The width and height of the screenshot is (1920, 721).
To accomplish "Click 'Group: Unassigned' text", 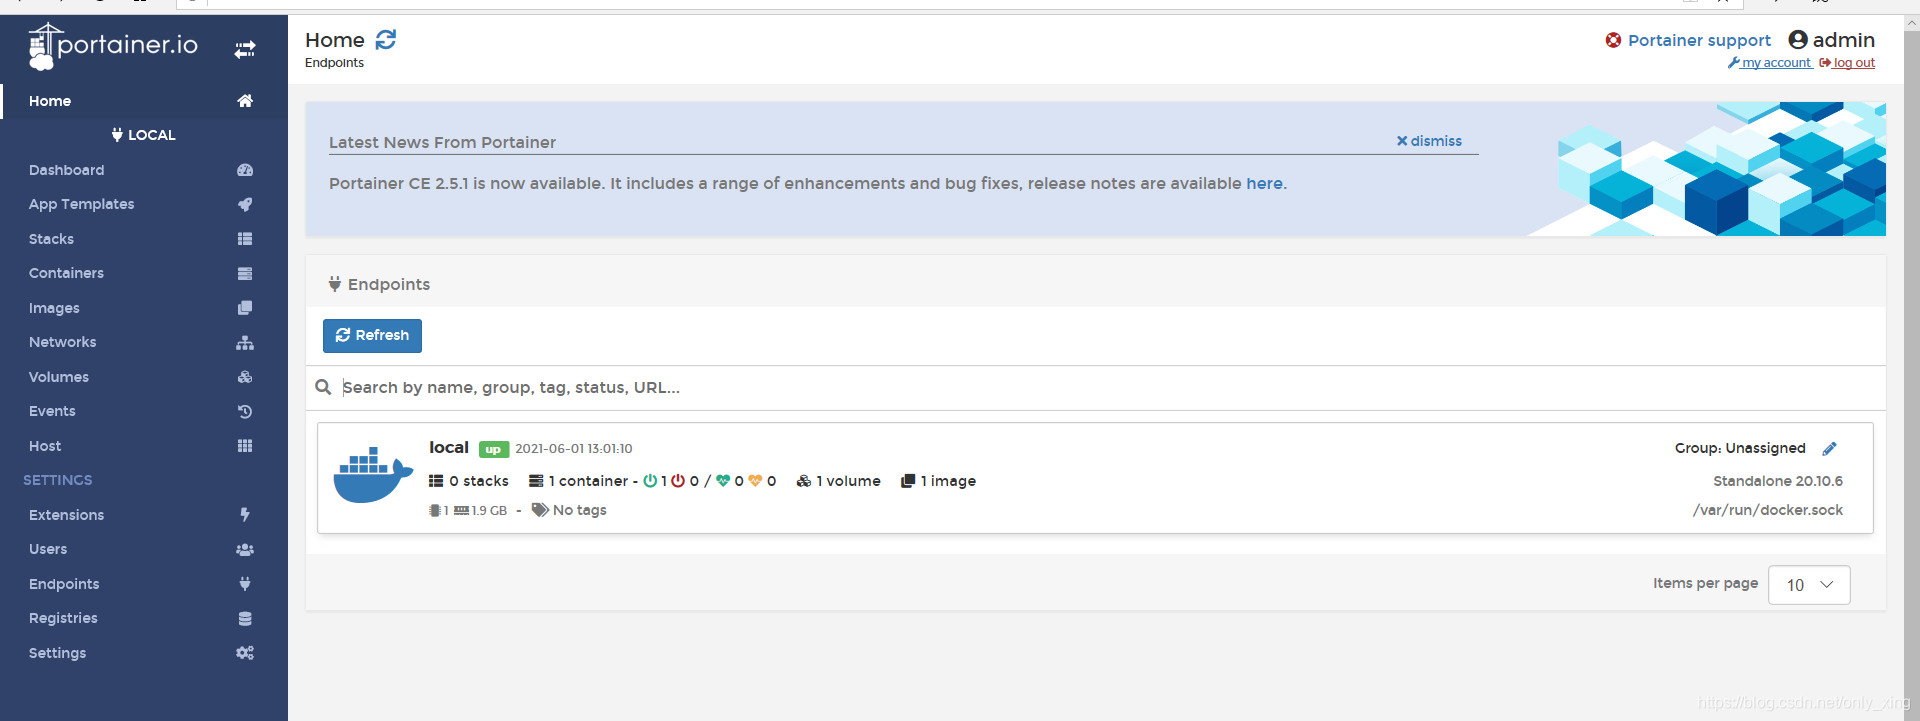I will click(x=1740, y=448).
